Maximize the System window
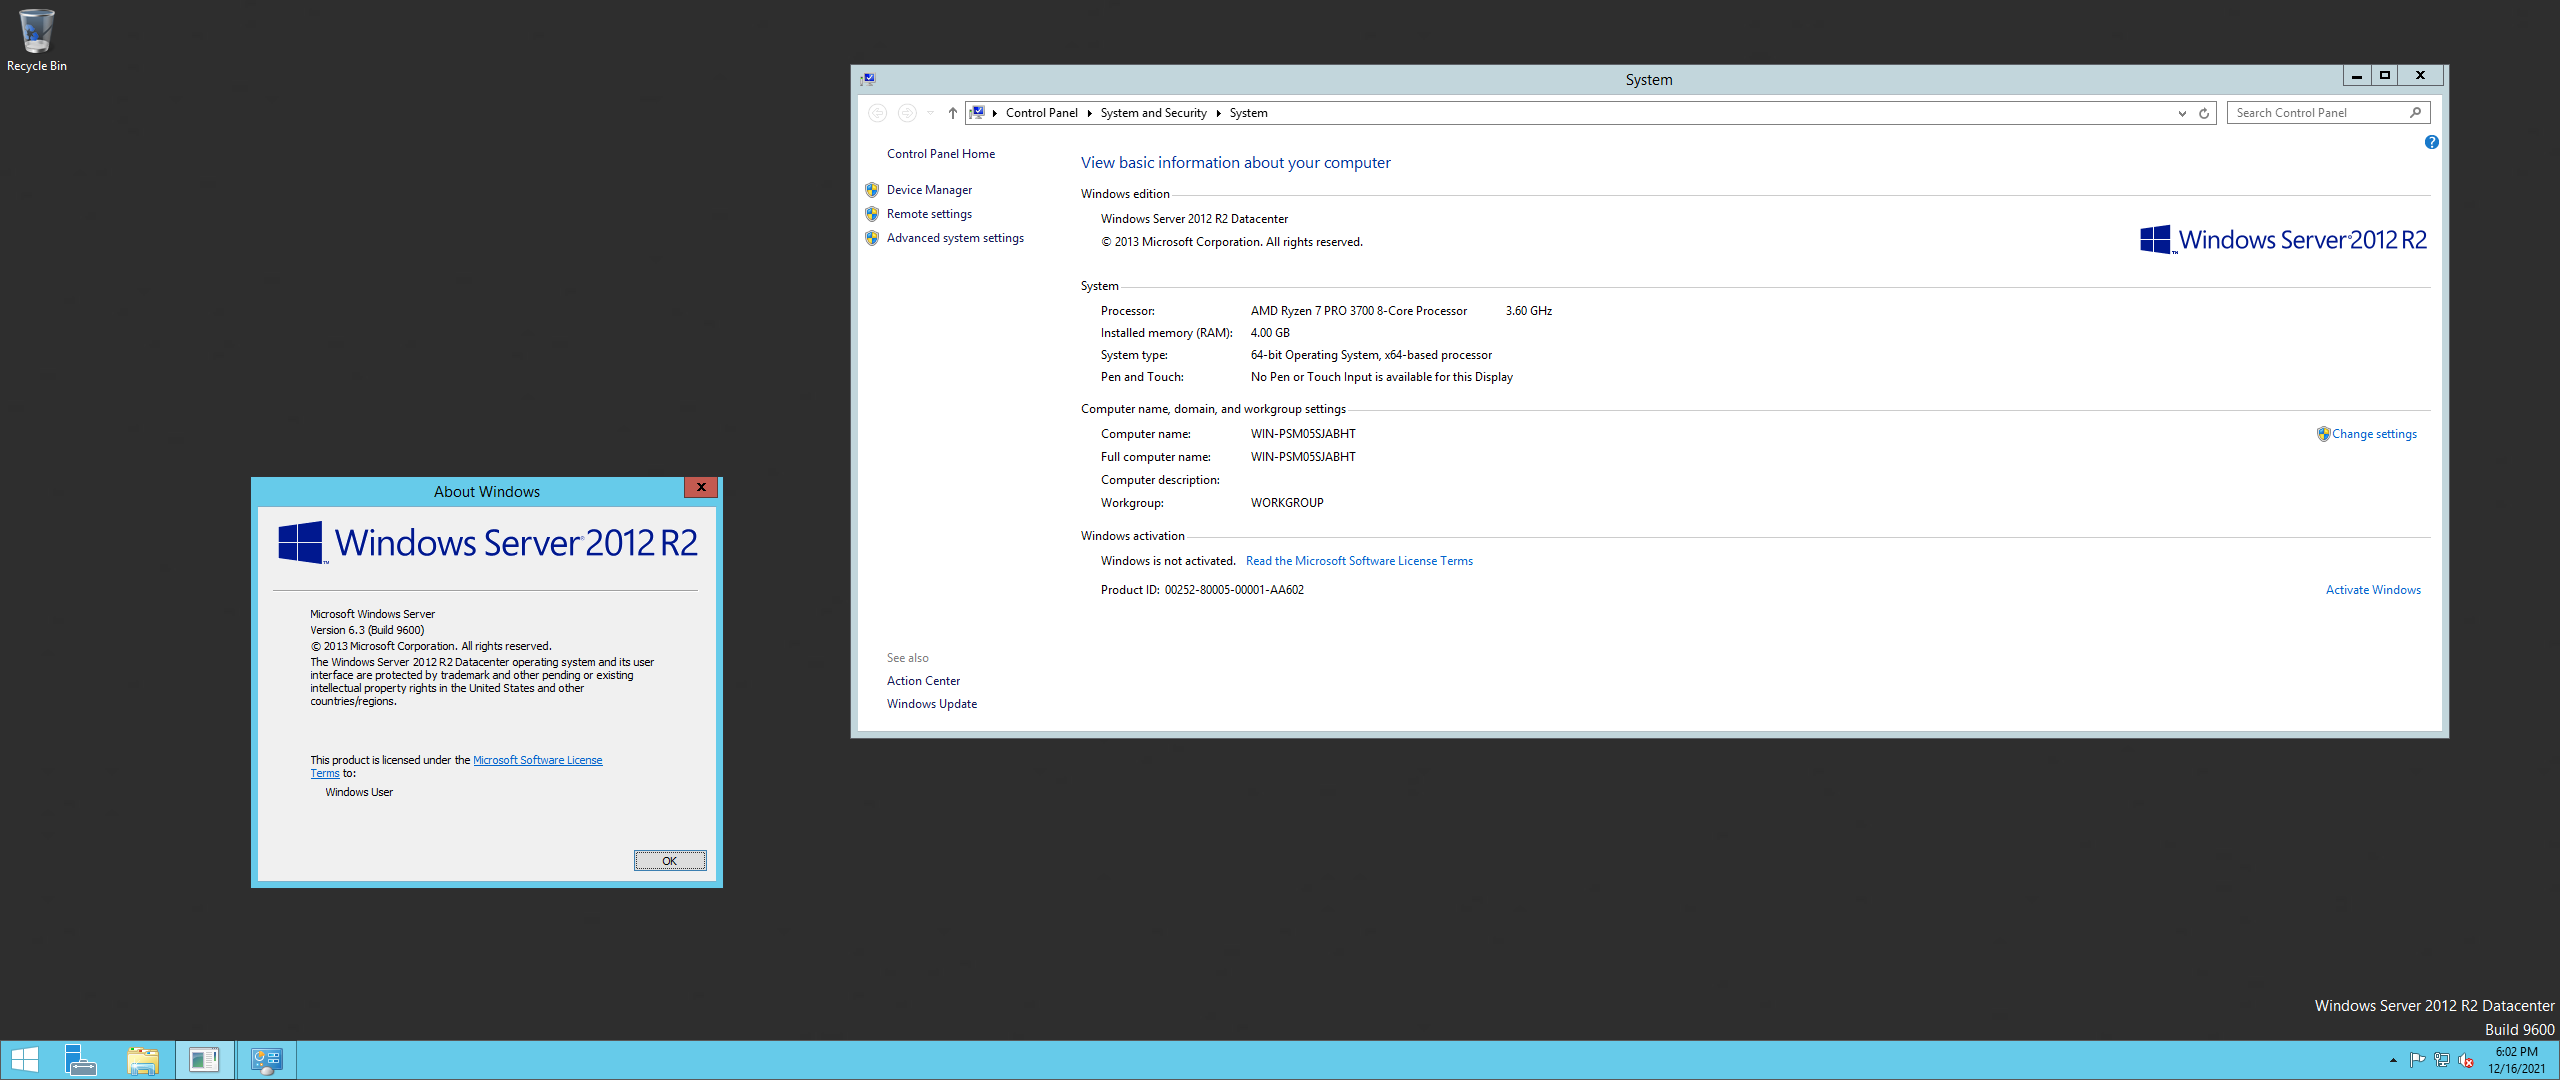Image resolution: width=2560 pixels, height=1080 pixels. pyautogui.click(x=2385, y=76)
